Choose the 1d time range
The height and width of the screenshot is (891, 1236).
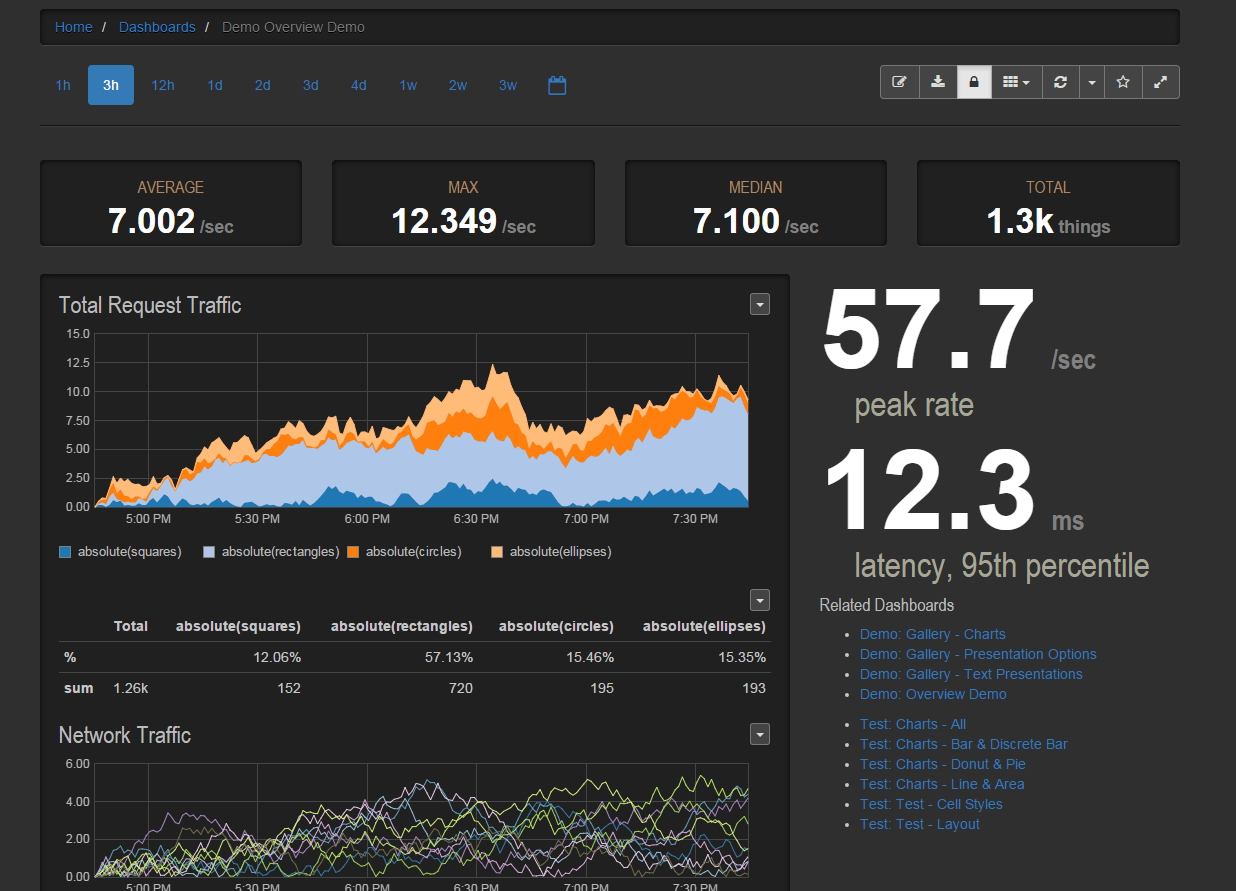[x=215, y=85]
